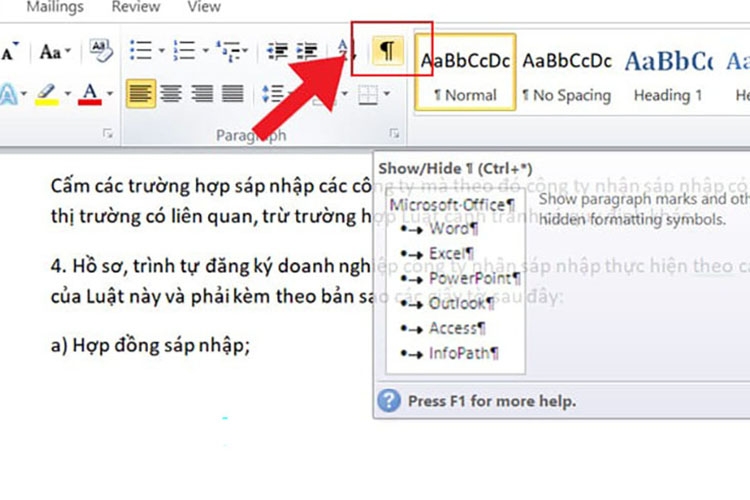Viewport: 750px width, 500px height.
Task: Open the Numbering library dropdown arrow
Action: (205, 50)
